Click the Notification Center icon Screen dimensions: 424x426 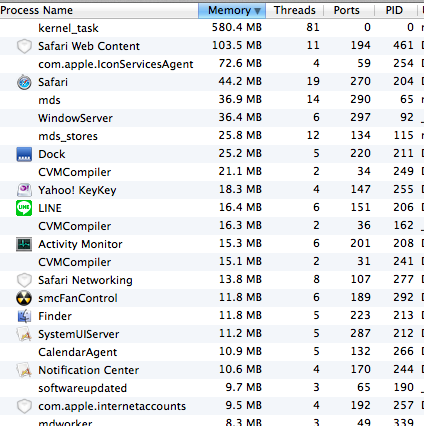(x=24, y=370)
